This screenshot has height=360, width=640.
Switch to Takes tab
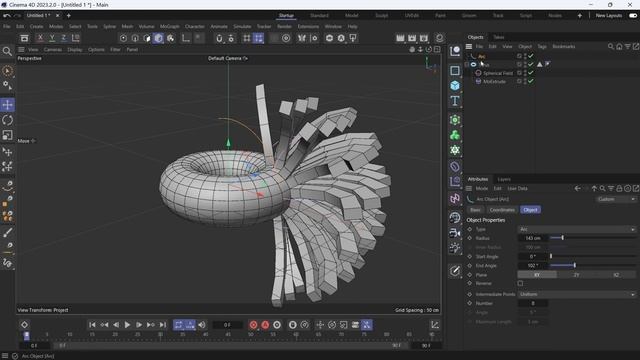[x=499, y=37]
